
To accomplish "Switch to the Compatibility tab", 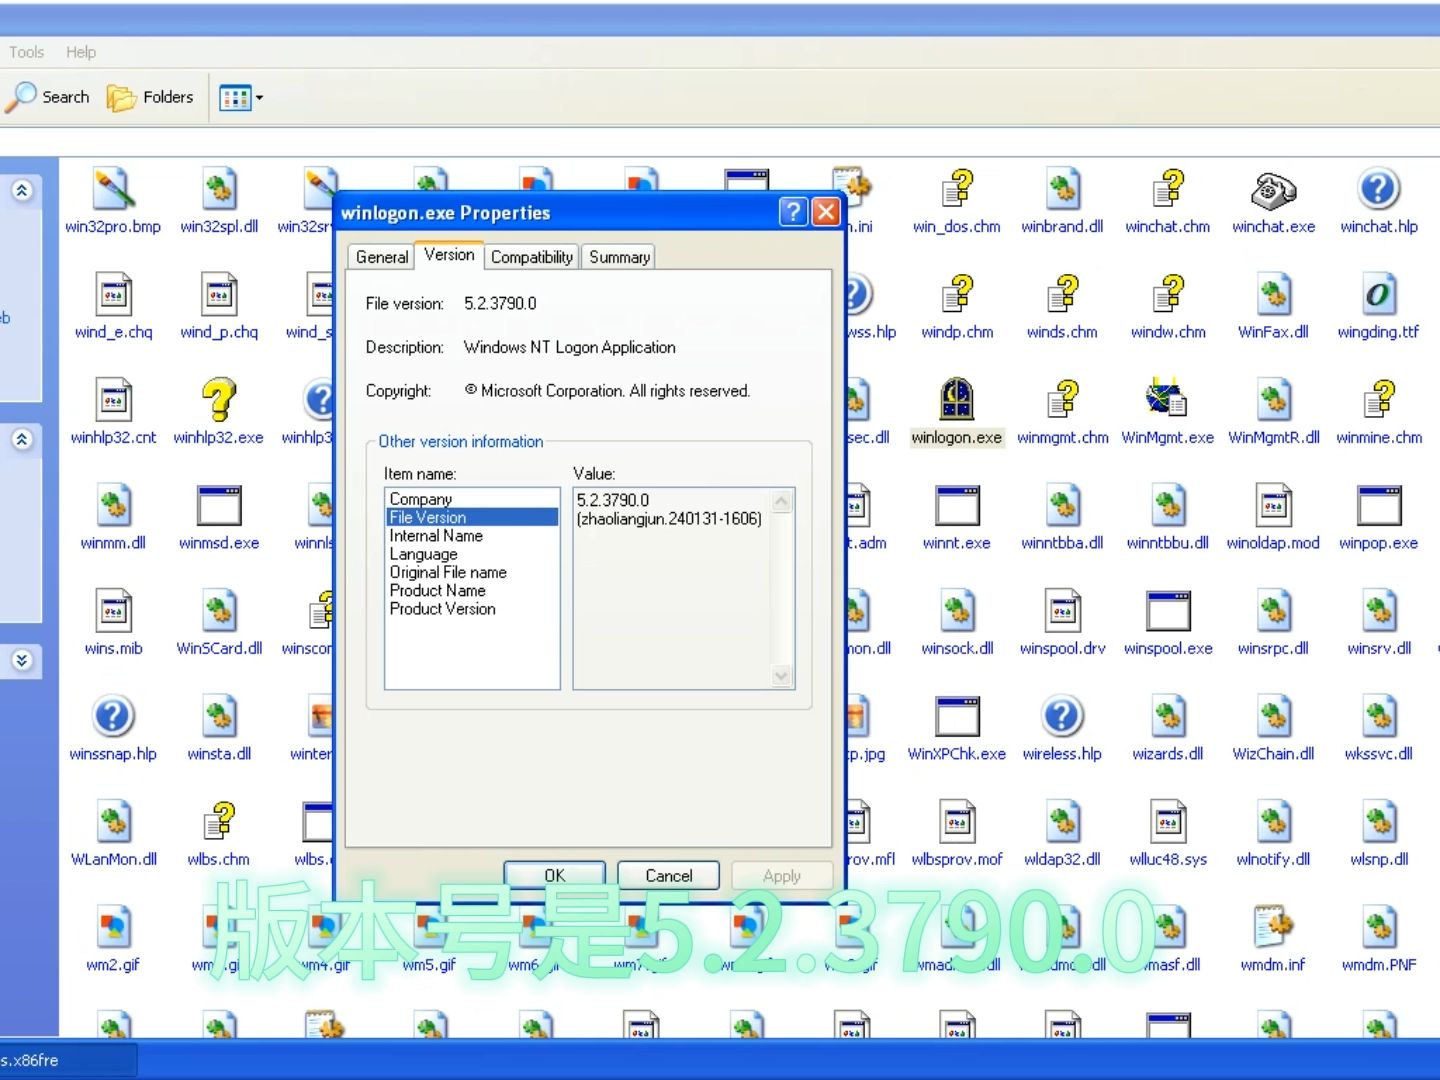I will [x=531, y=257].
